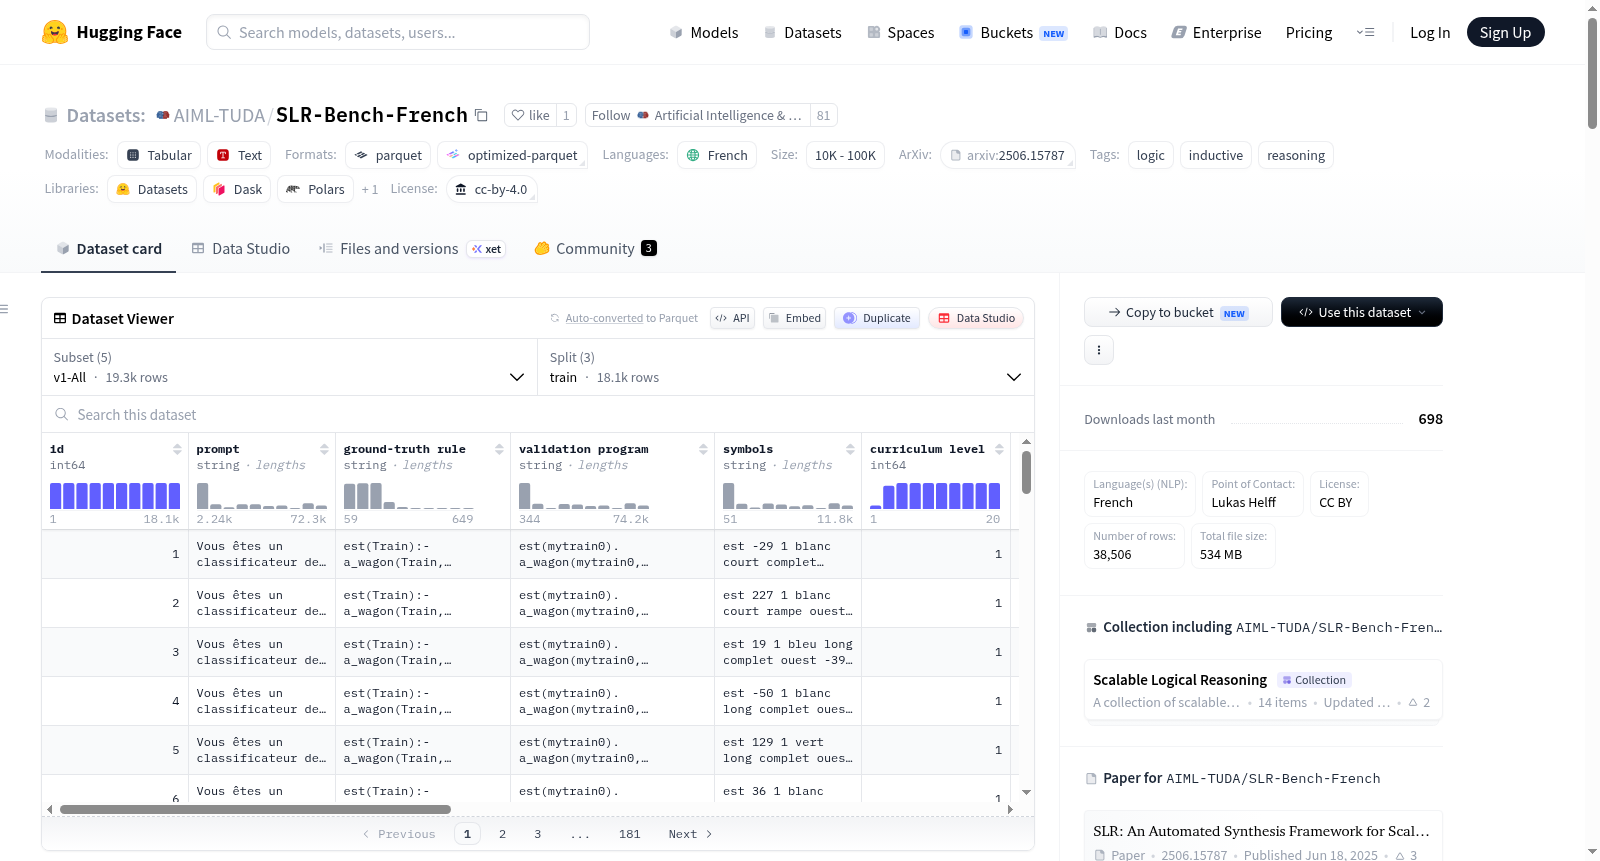Screen dimensions: 1600x861
Task: Sort by the id column sort icon
Action: (177, 449)
